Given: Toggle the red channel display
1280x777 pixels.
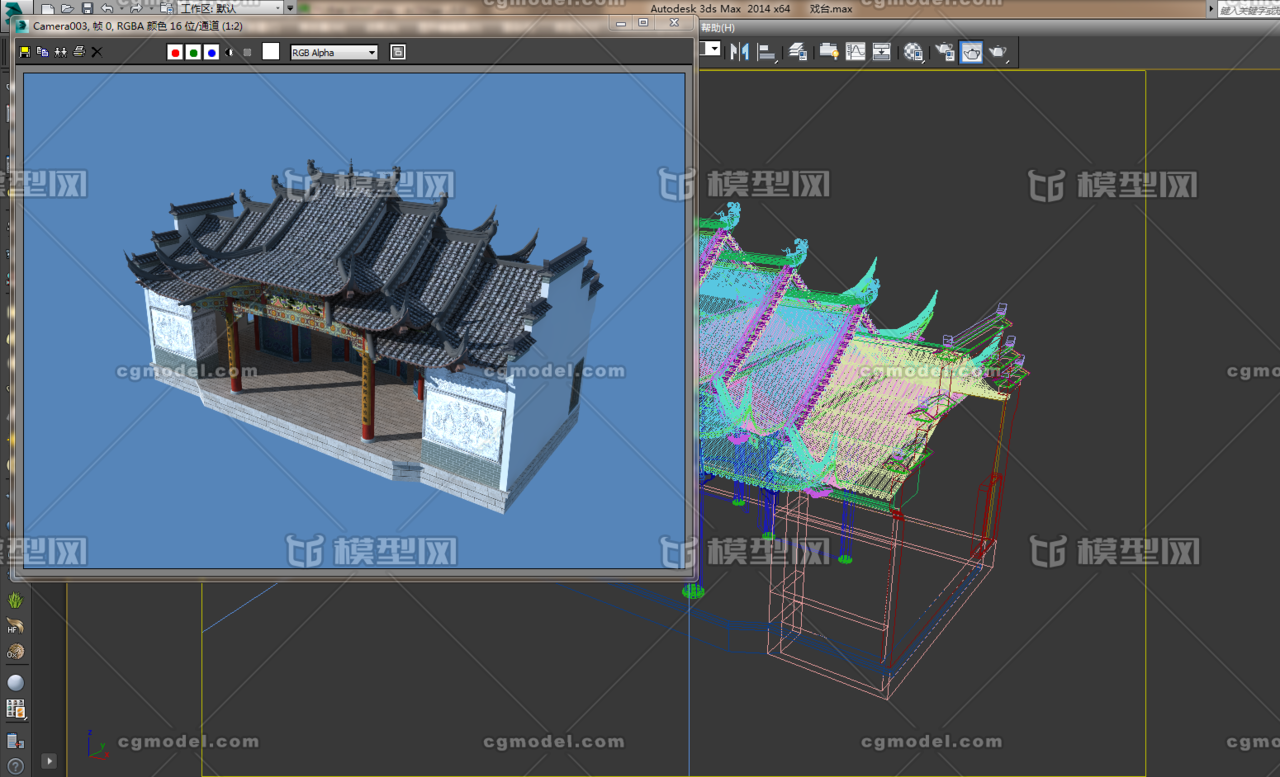Looking at the screenshot, I should point(175,52).
